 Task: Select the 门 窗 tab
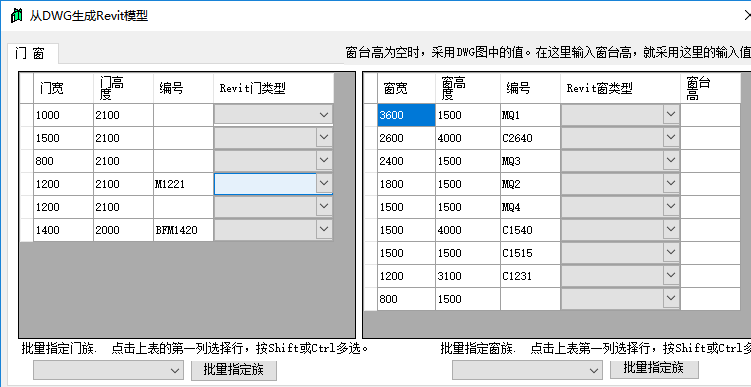[x=33, y=53]
